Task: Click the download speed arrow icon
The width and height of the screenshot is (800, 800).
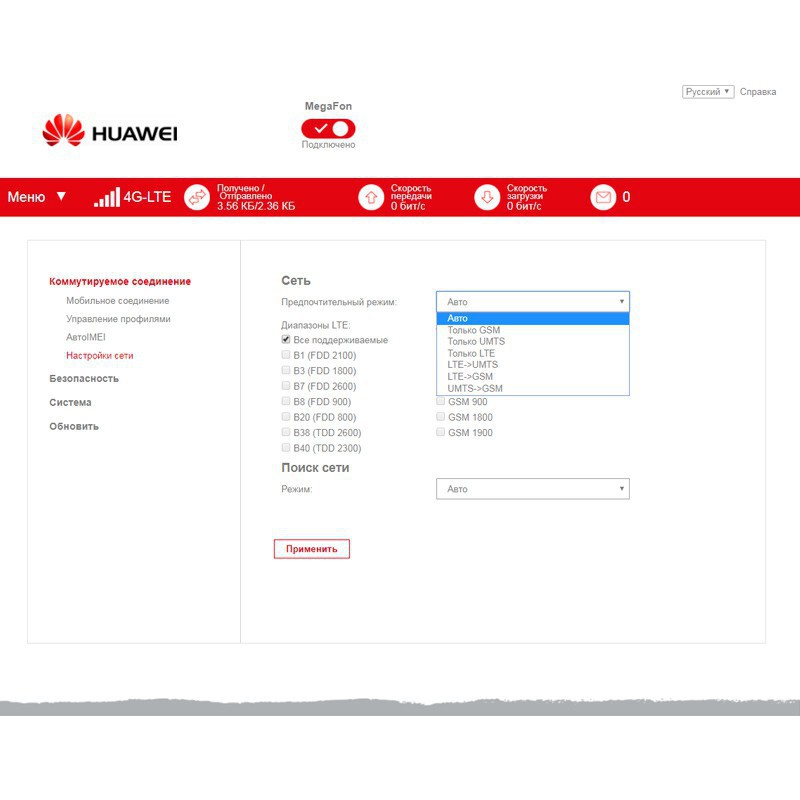Action: (x=487, y=197)
